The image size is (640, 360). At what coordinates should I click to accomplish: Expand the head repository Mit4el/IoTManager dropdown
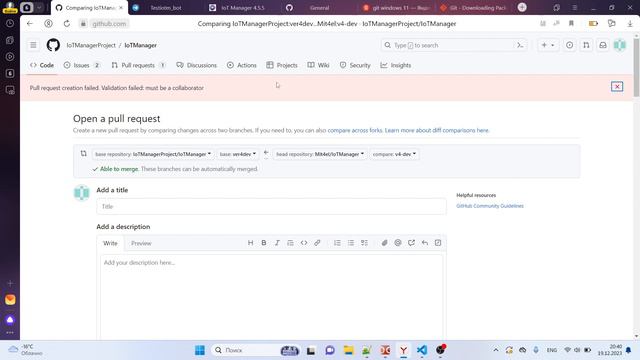click(320, 154)
